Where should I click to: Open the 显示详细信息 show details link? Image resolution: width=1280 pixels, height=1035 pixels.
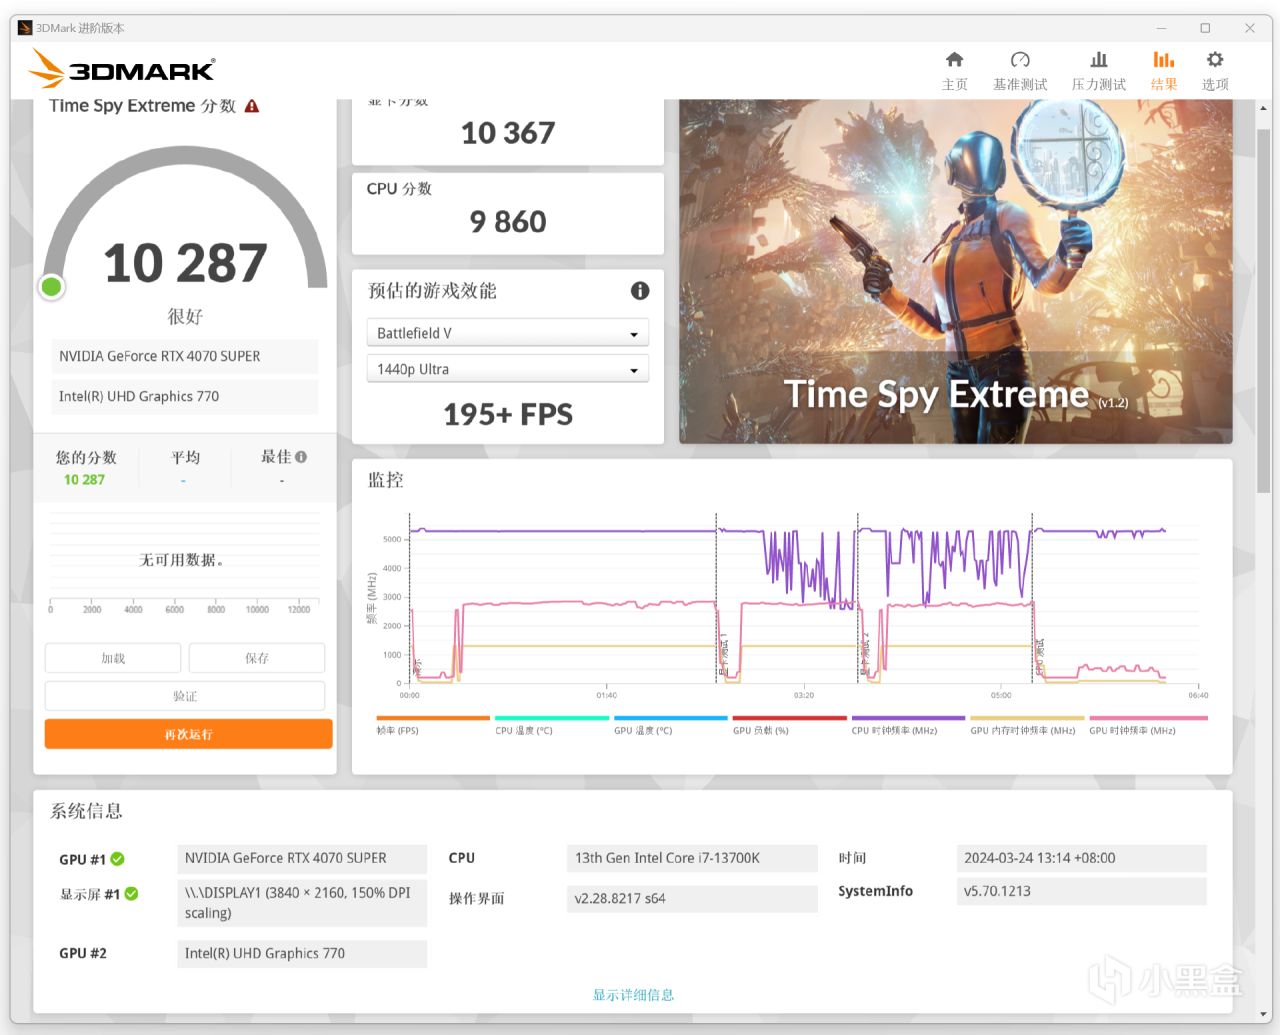pyautogui.click(x=633, y=995)
